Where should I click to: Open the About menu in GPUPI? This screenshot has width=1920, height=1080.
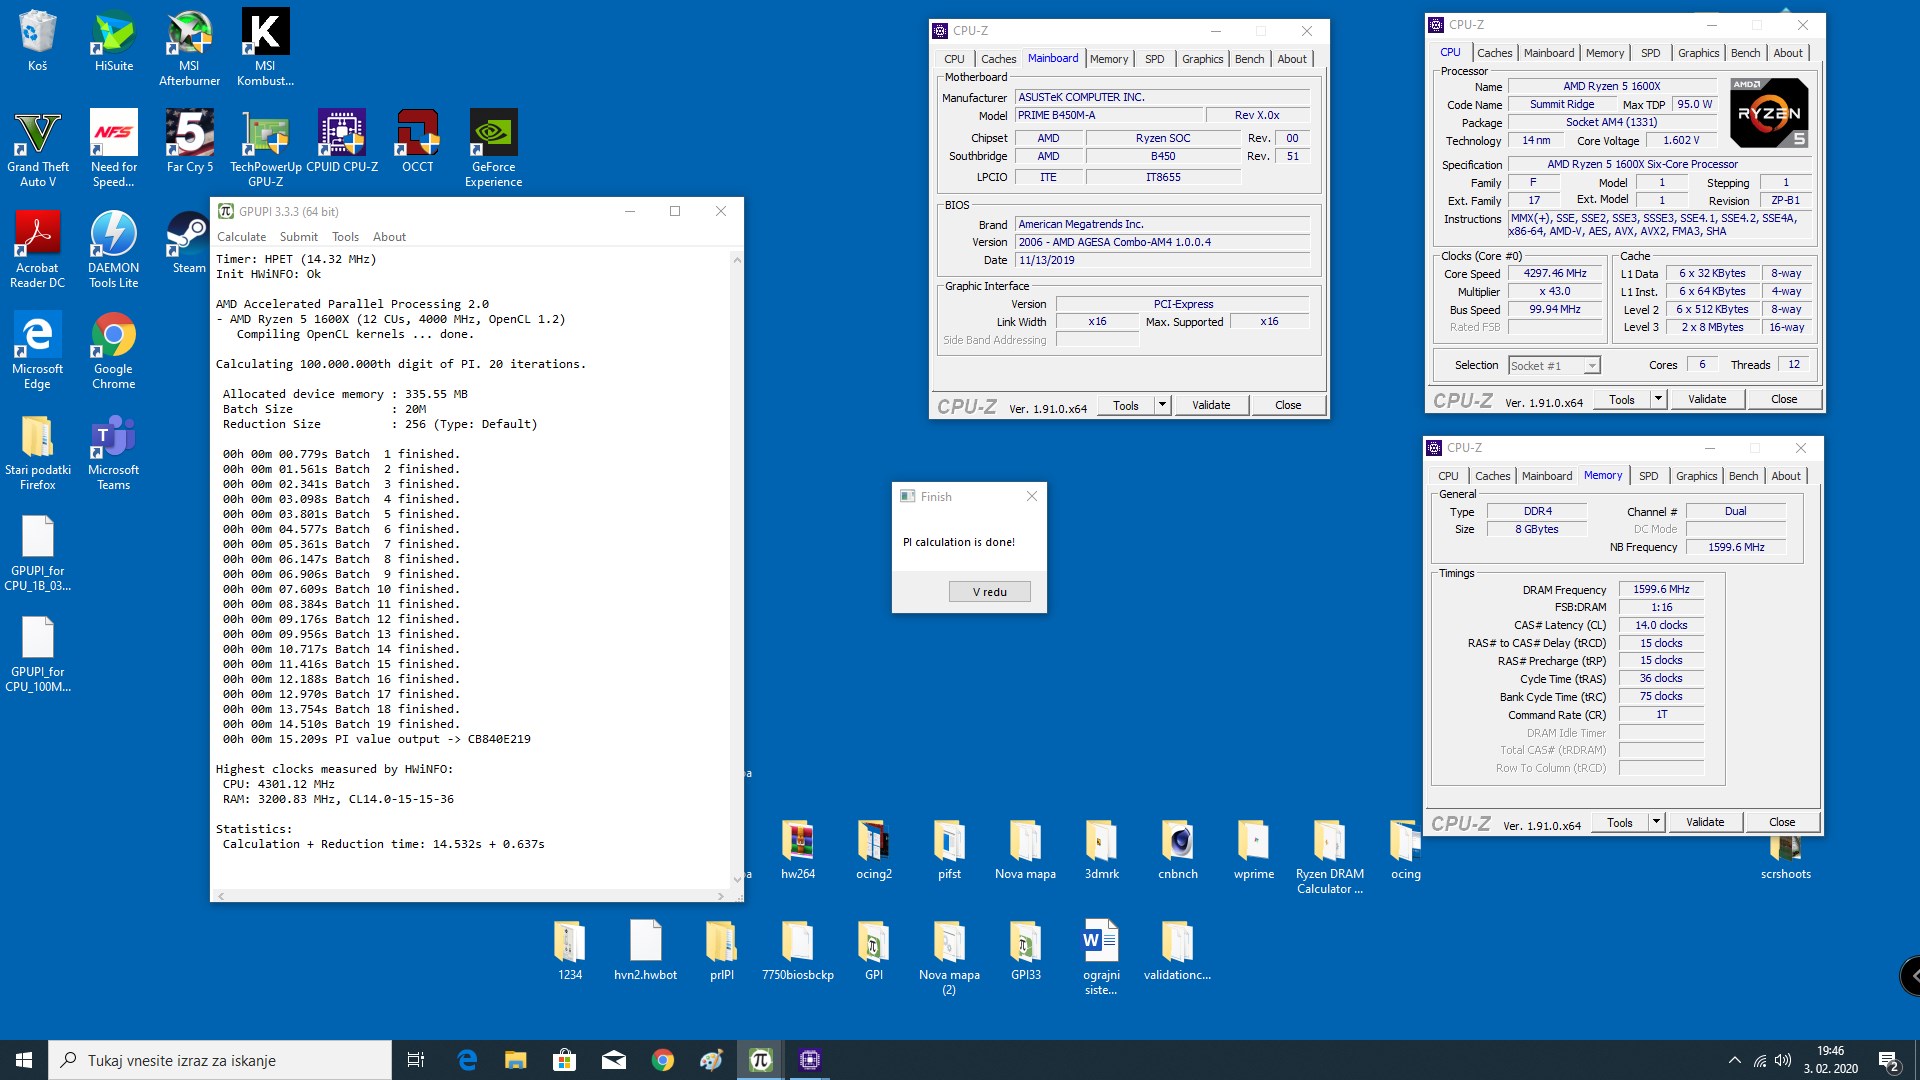(389, 237)
